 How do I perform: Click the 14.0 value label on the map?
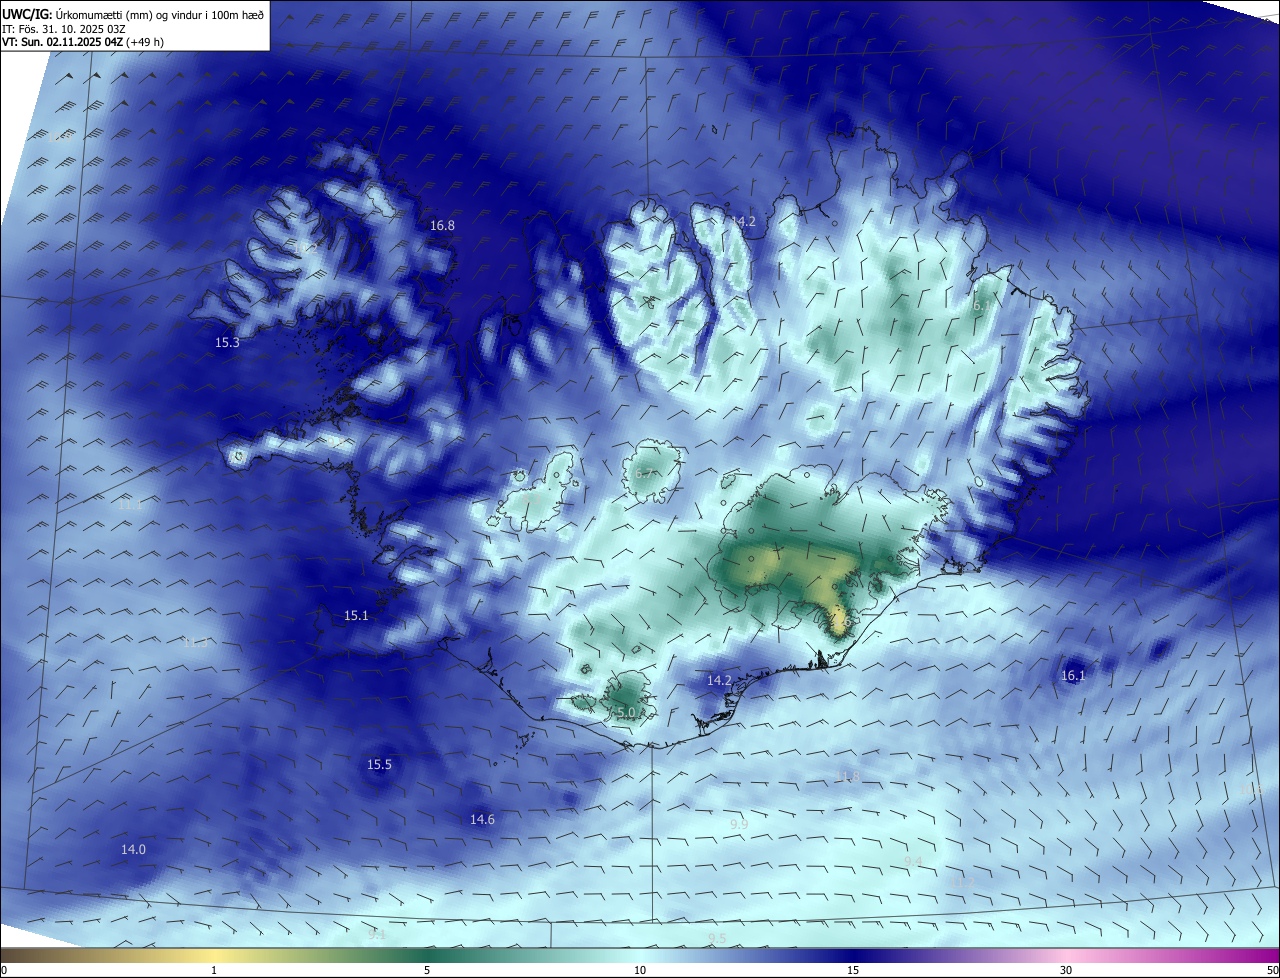coord(133,850)
